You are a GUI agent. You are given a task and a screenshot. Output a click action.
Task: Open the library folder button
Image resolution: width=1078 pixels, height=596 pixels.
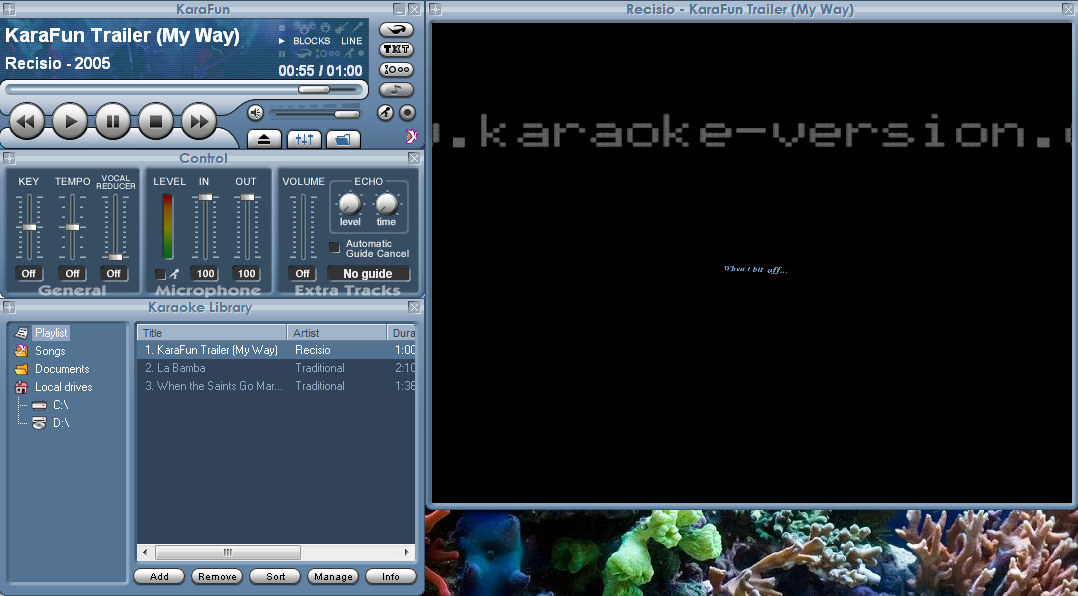coord(344,140)
